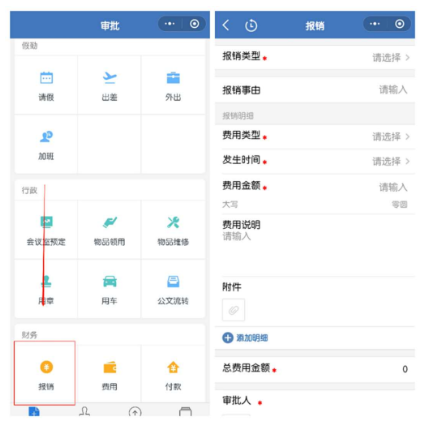Open the 费用 wallet icon

click(x=110, y=367)
